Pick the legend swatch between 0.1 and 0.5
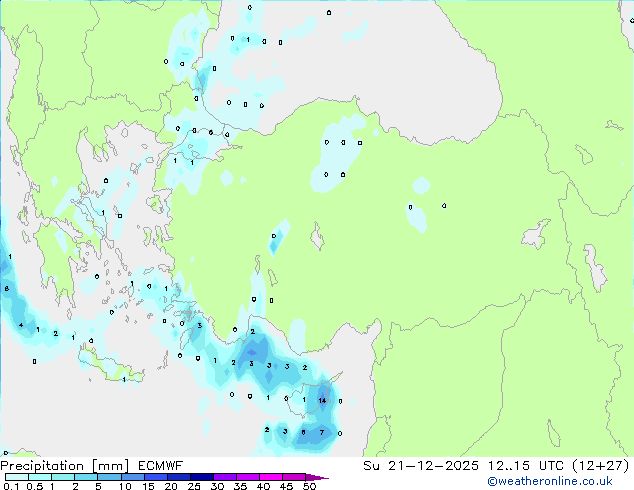634x490 pixels. pyautogui.click(x=17, y=477)
